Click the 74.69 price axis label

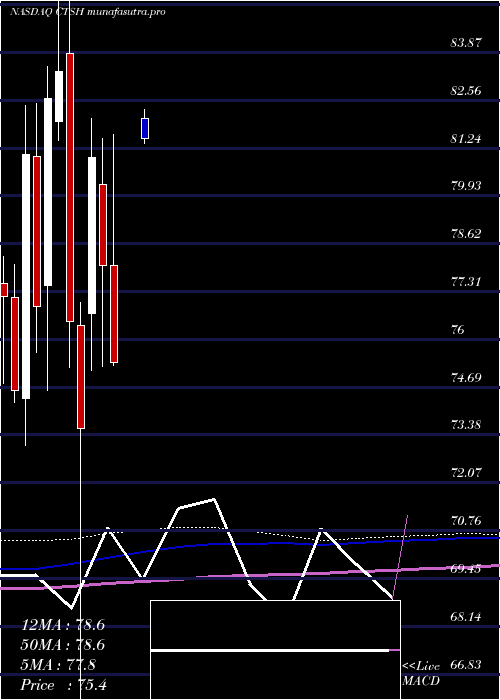[466, 378]
